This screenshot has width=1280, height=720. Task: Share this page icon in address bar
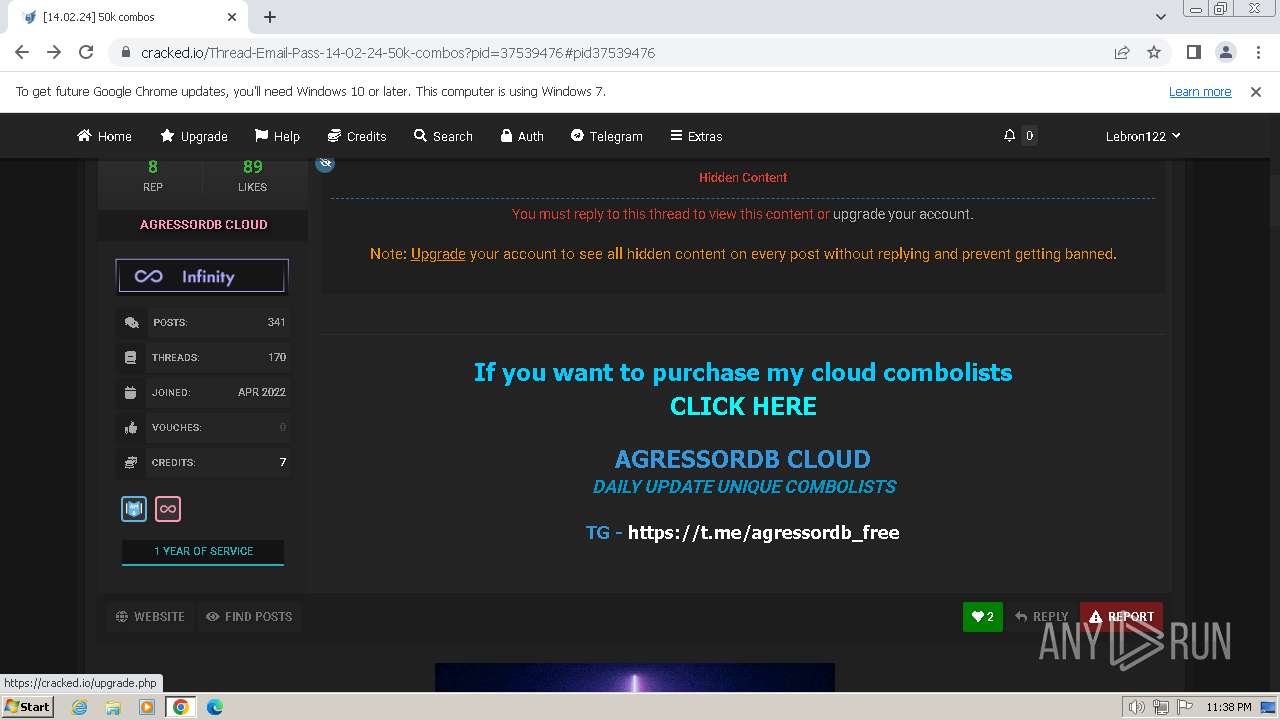(1122, 52)
